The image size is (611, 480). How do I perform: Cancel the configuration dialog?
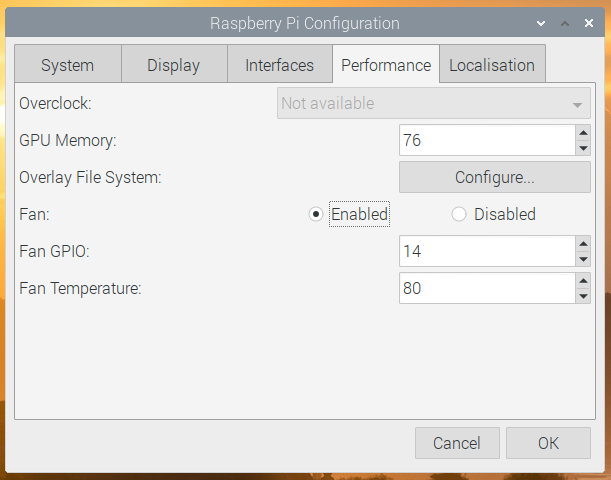456,443
